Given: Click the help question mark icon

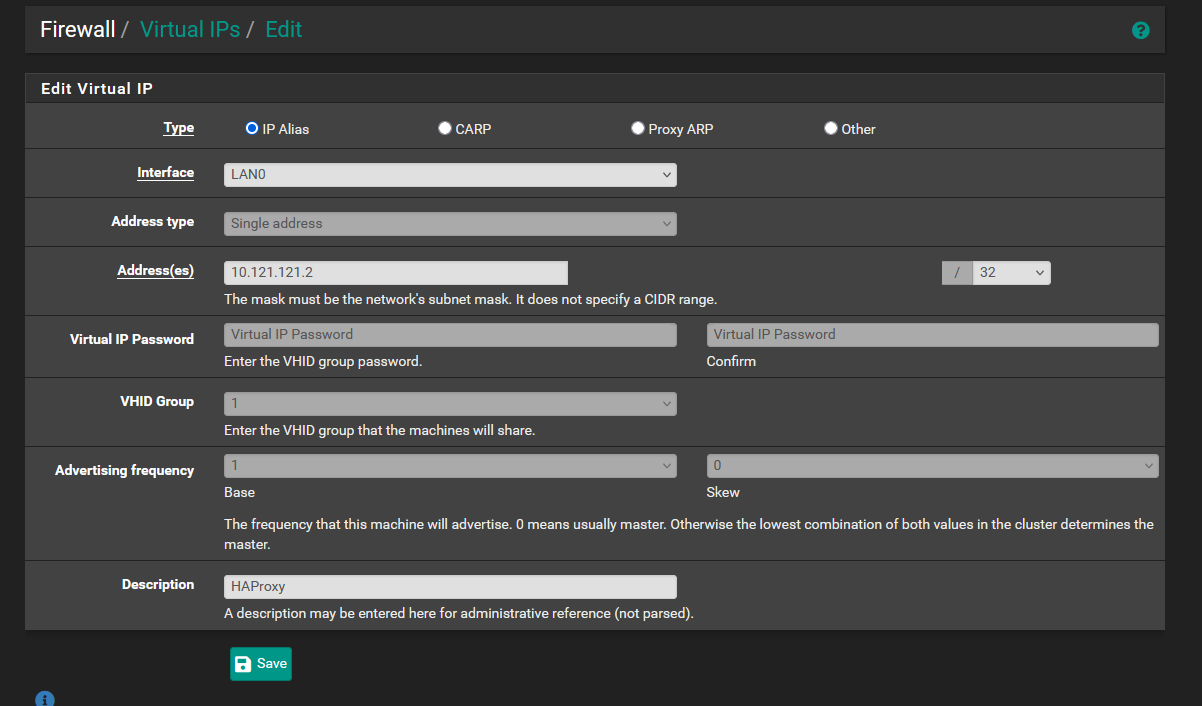Looking at the screenshot, I should [1140, 31].
